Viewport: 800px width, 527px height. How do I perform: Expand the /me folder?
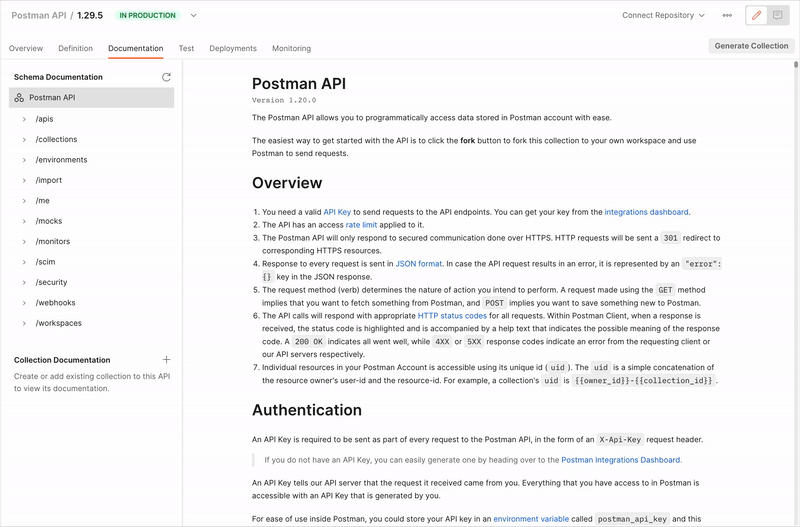pyautogui.click(x=24, y=200)
